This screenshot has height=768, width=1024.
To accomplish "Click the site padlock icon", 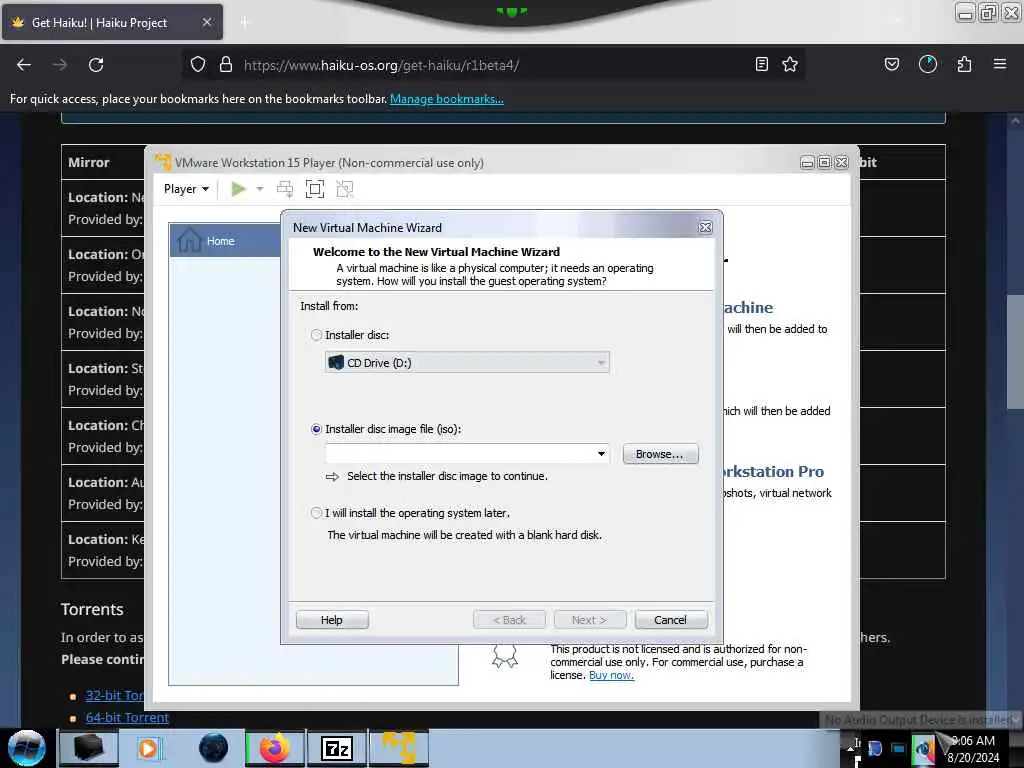I will point(226,65).
